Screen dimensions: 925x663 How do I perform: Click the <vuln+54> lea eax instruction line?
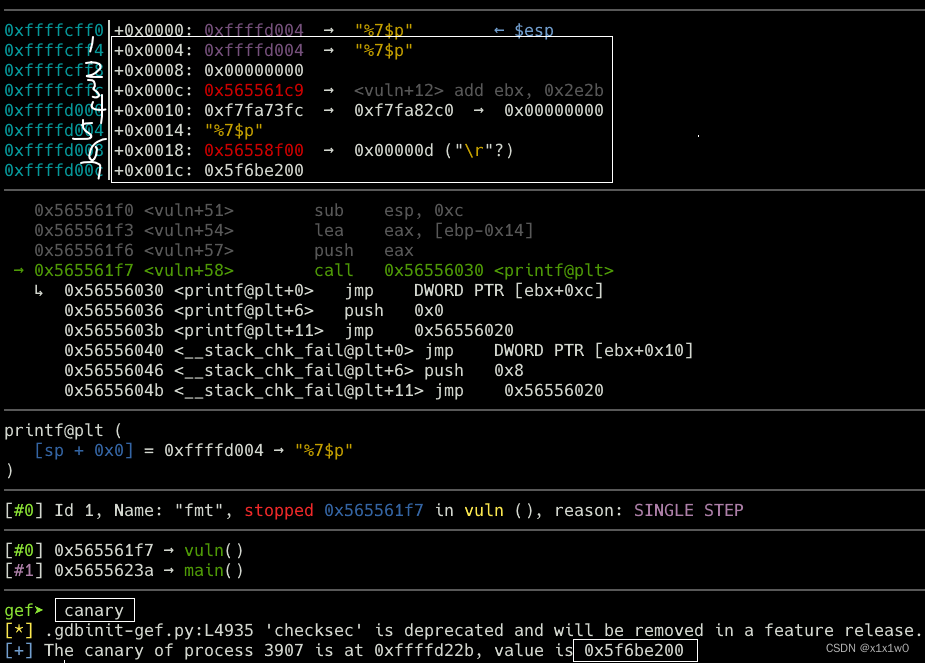click(x=284, y=231)
